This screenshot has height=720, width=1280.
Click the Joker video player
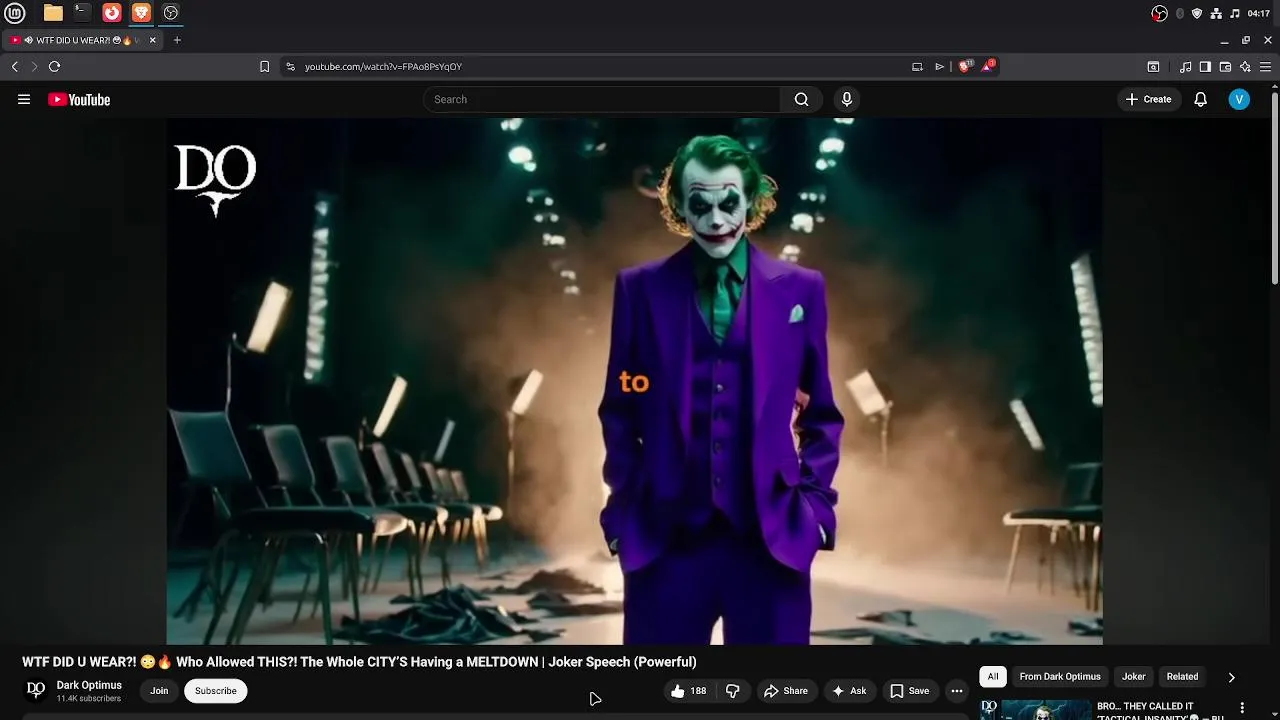(x=634, y=381)
